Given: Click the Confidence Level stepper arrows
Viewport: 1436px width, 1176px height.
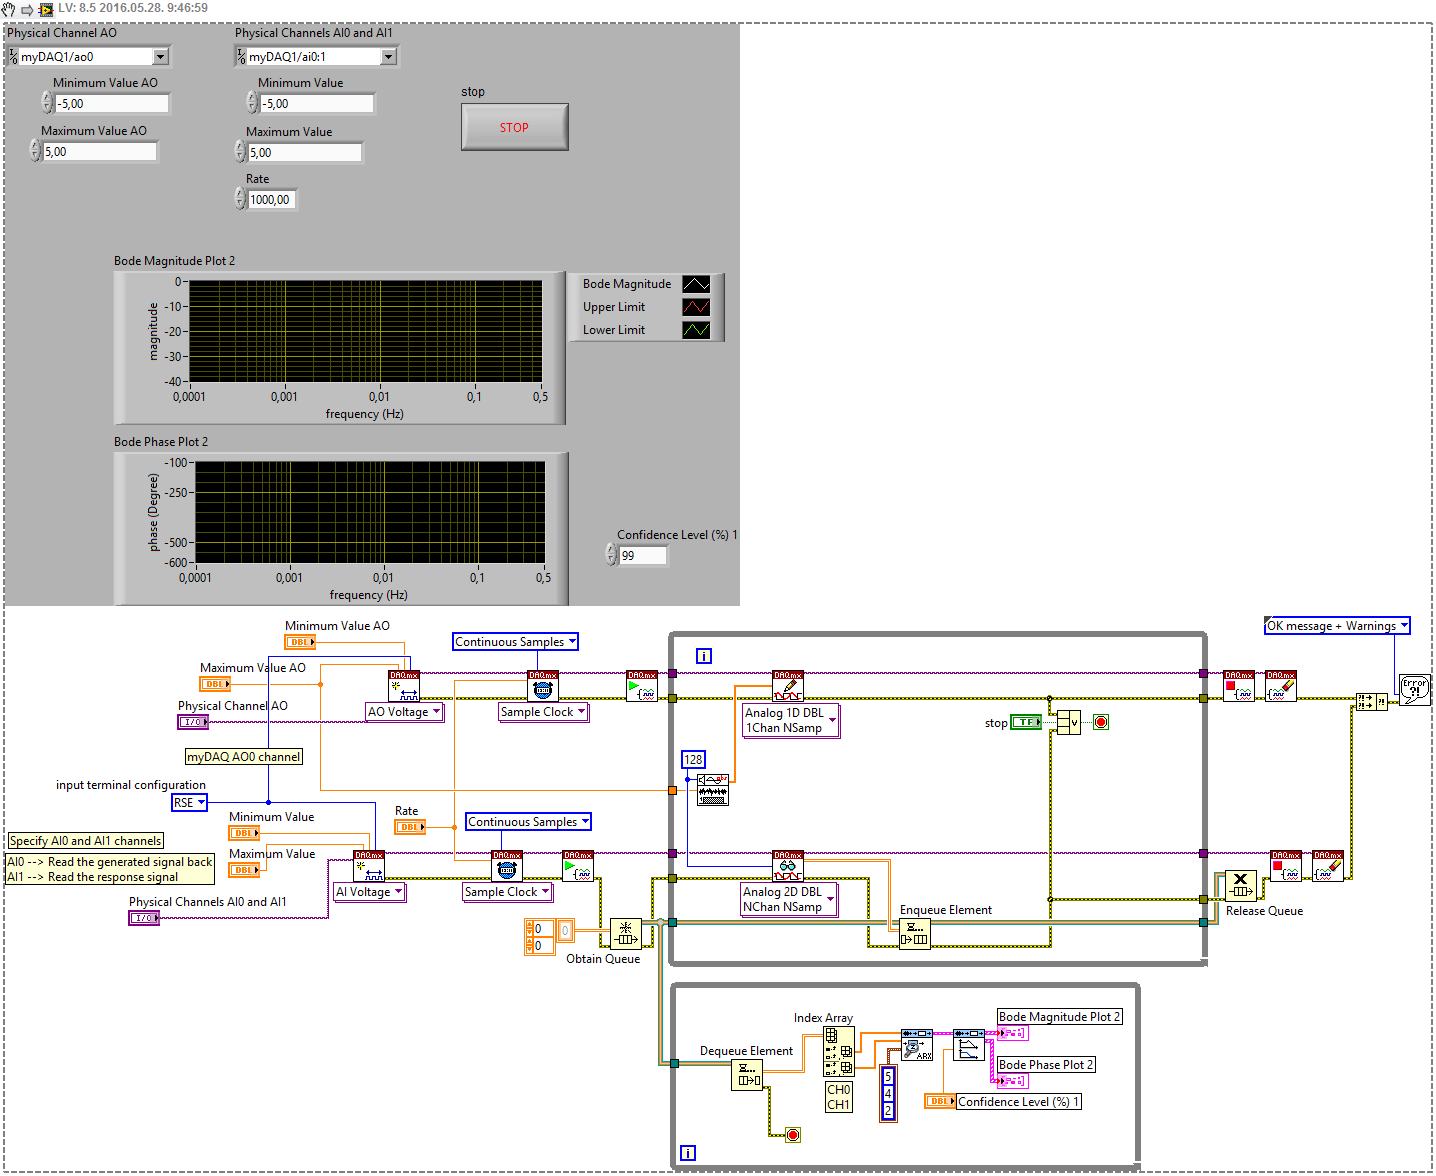Looking at the screenshot, I should 611,555.
